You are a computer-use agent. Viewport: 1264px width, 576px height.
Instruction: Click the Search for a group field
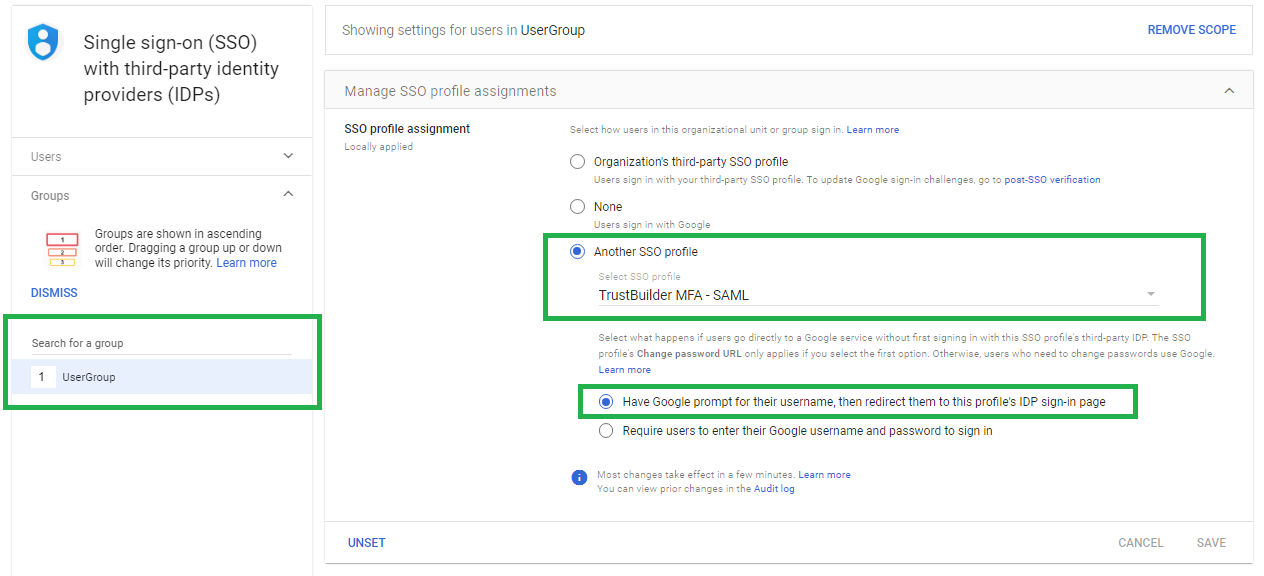(160, 343)
